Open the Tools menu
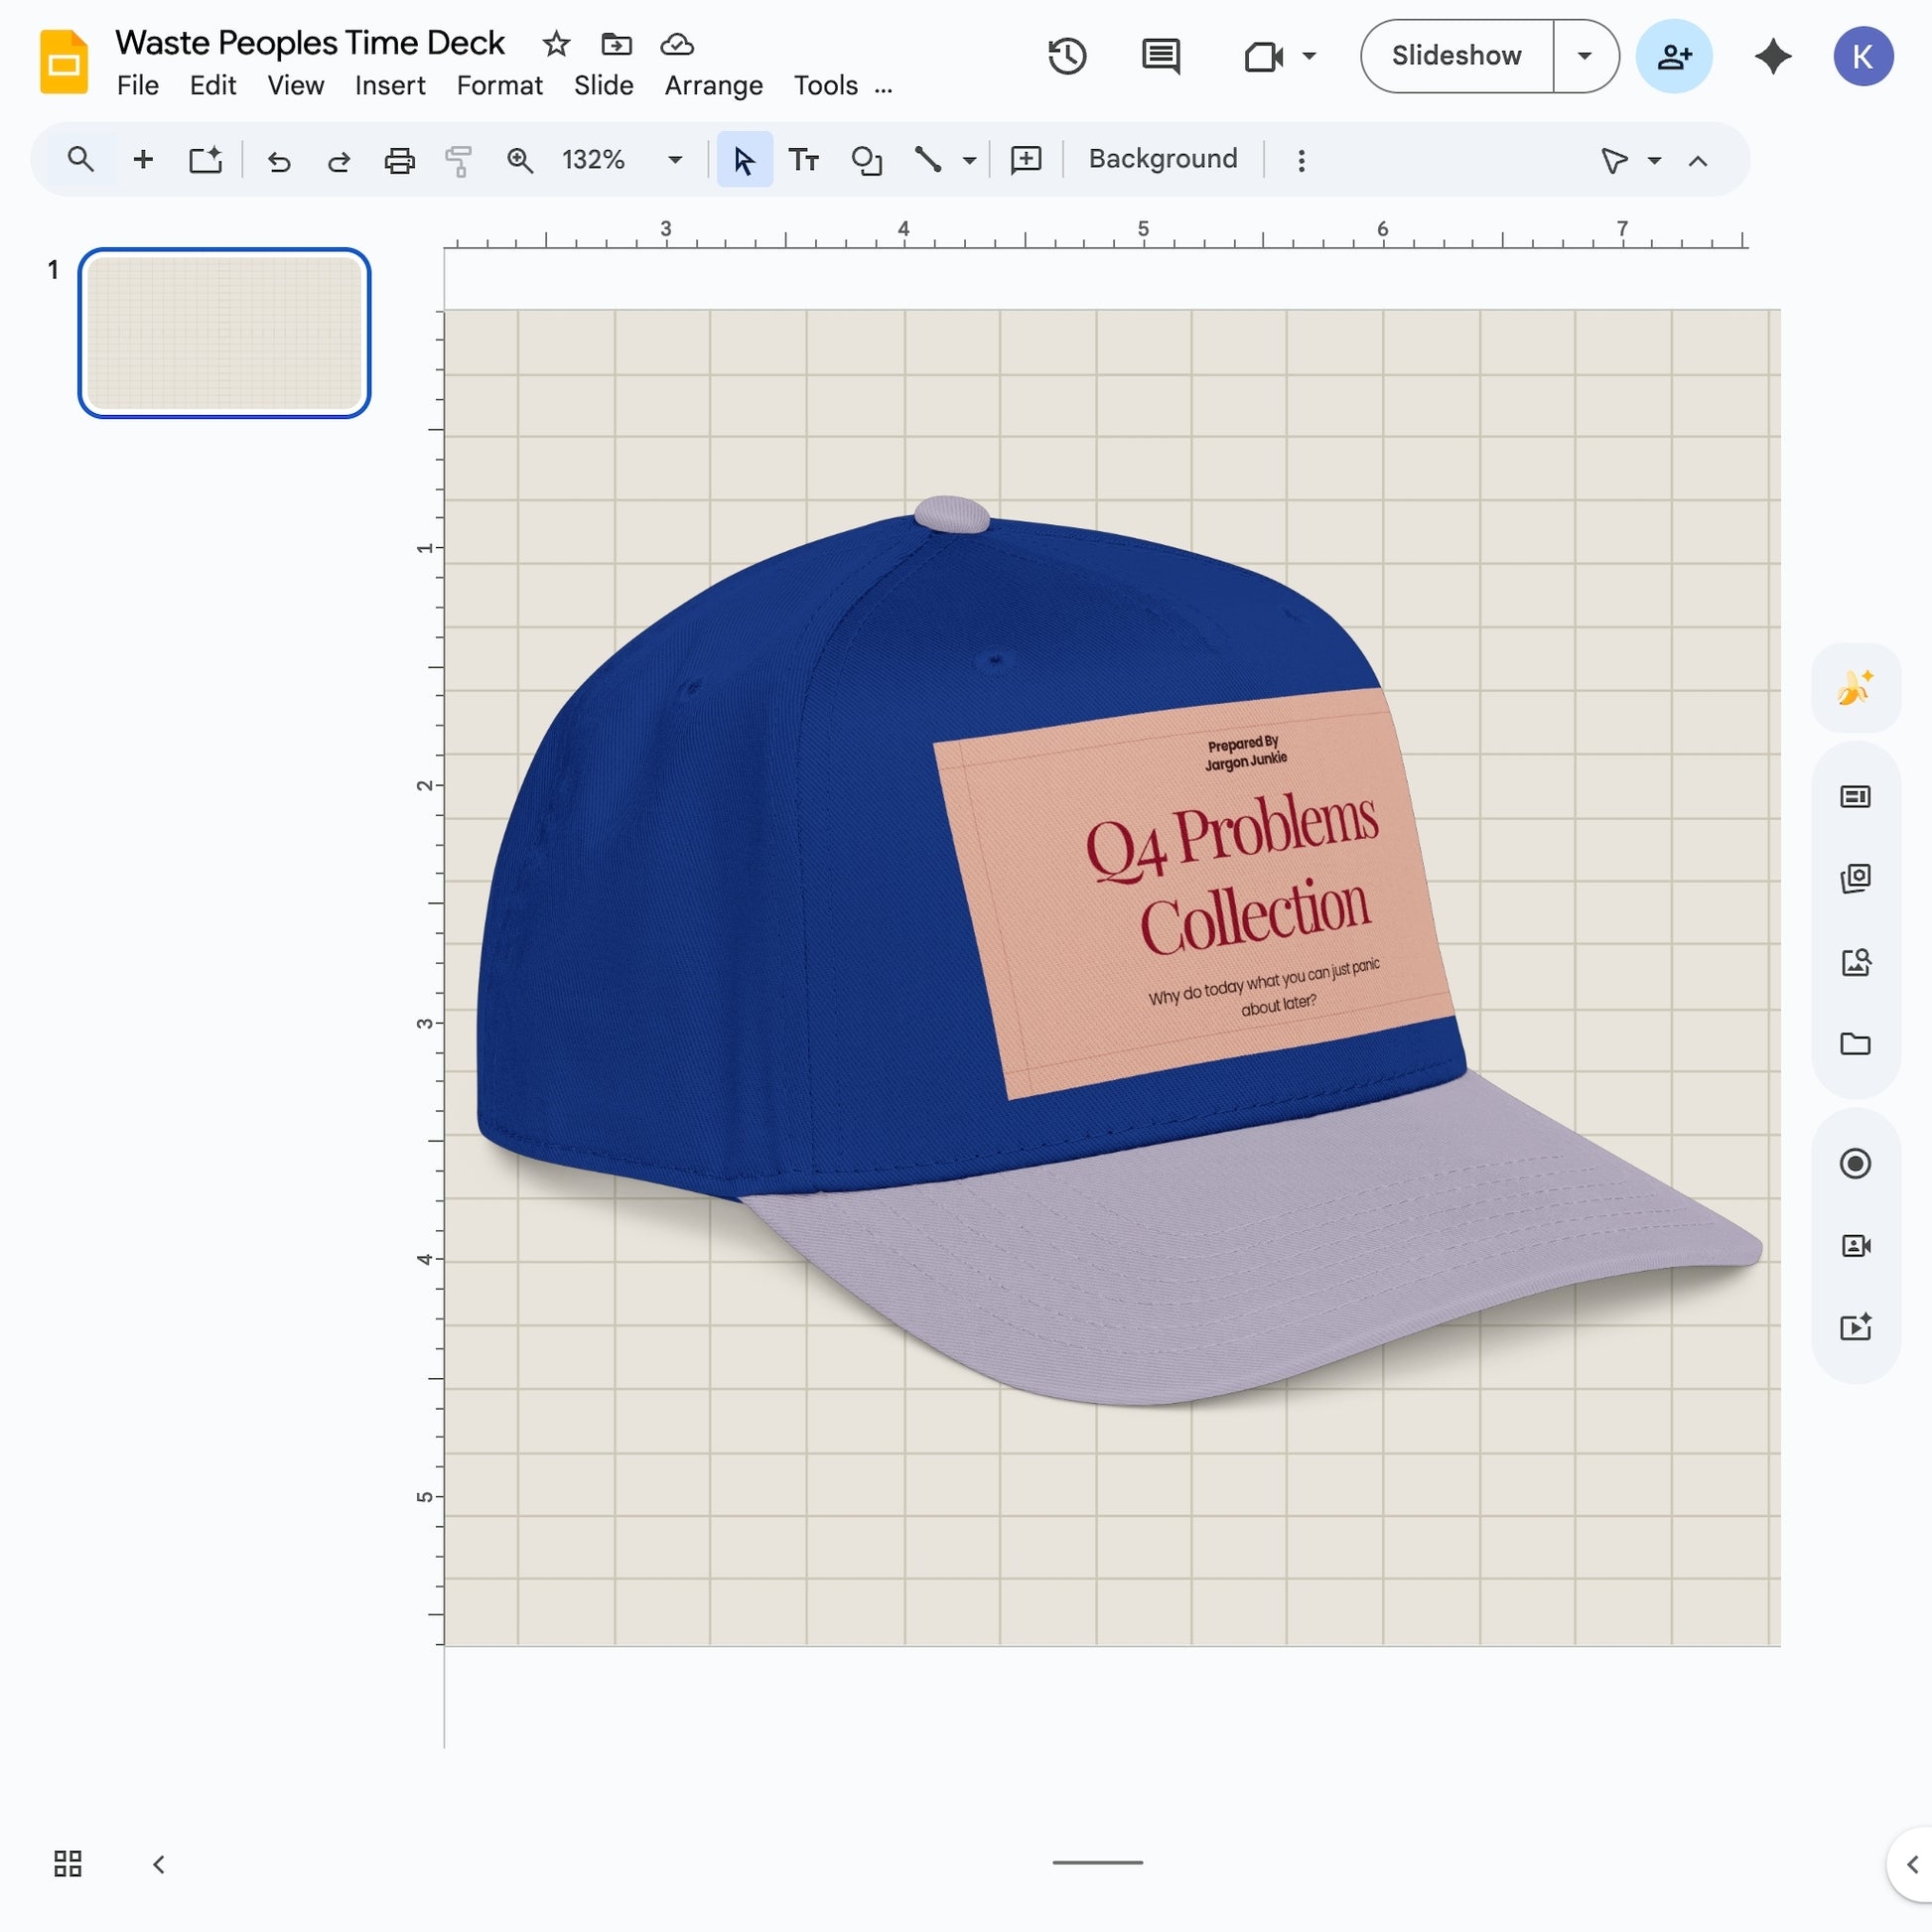The width and height of the screenshot is (1932, 1932). coord(826,86)
